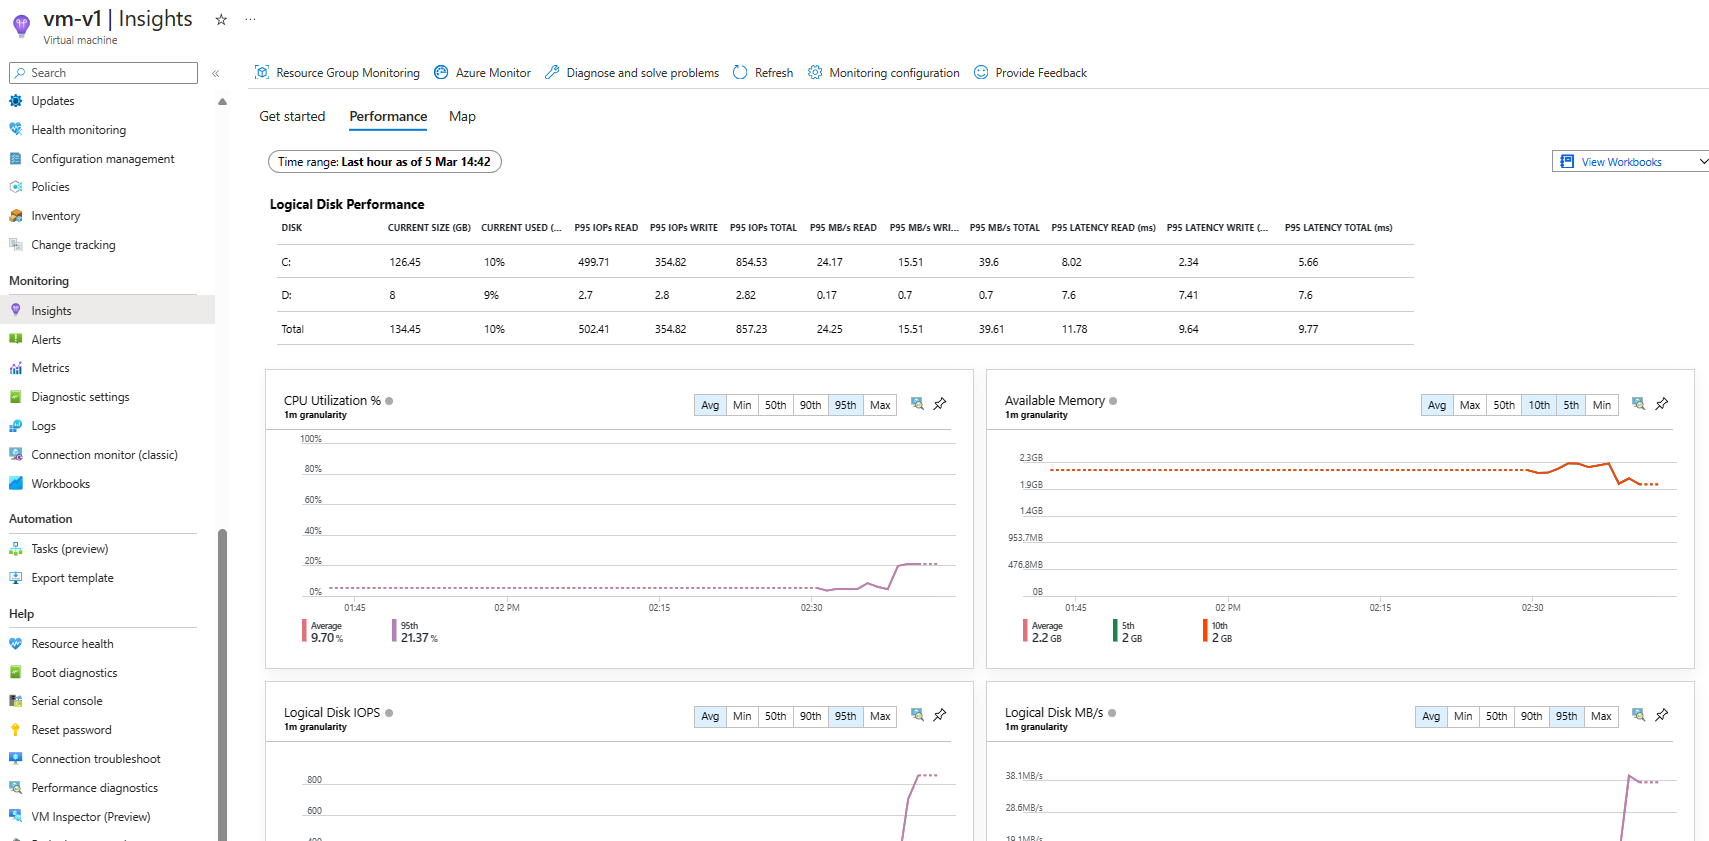Open Change tracking
The width and height of the screenshot is (1709, 841).
[73, 245]
